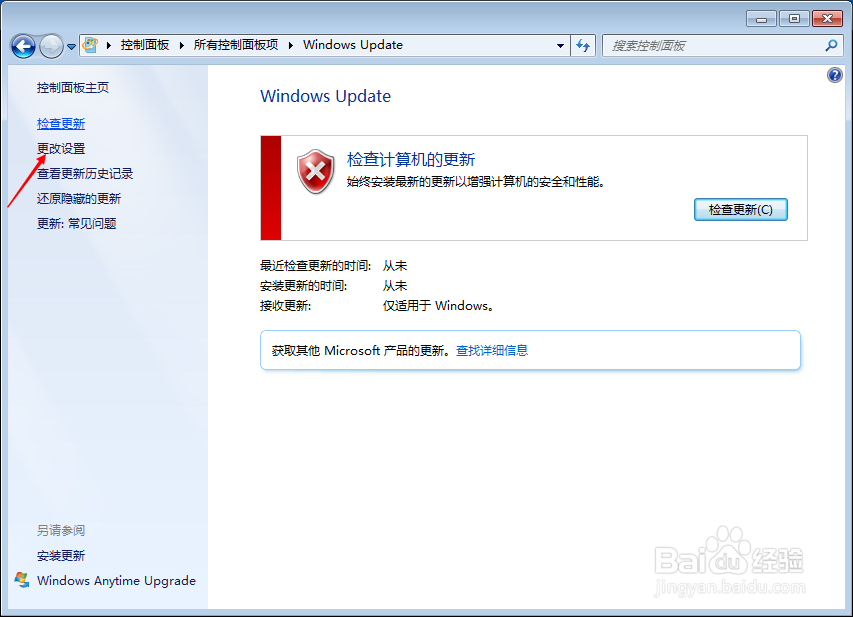This screenshot has height=617, width=853.
Task: Open the 查找详细信息 link
Action: 492,350
